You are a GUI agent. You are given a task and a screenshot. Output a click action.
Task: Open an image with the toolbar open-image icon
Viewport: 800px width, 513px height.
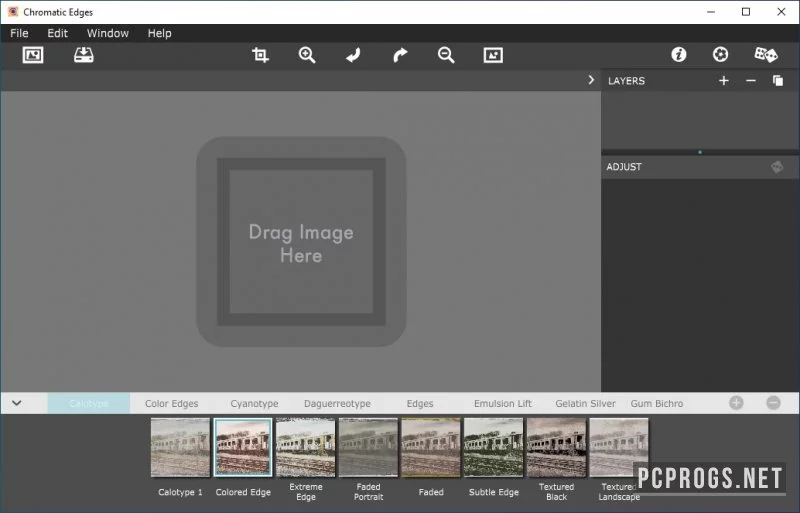(x=33, y=55)
